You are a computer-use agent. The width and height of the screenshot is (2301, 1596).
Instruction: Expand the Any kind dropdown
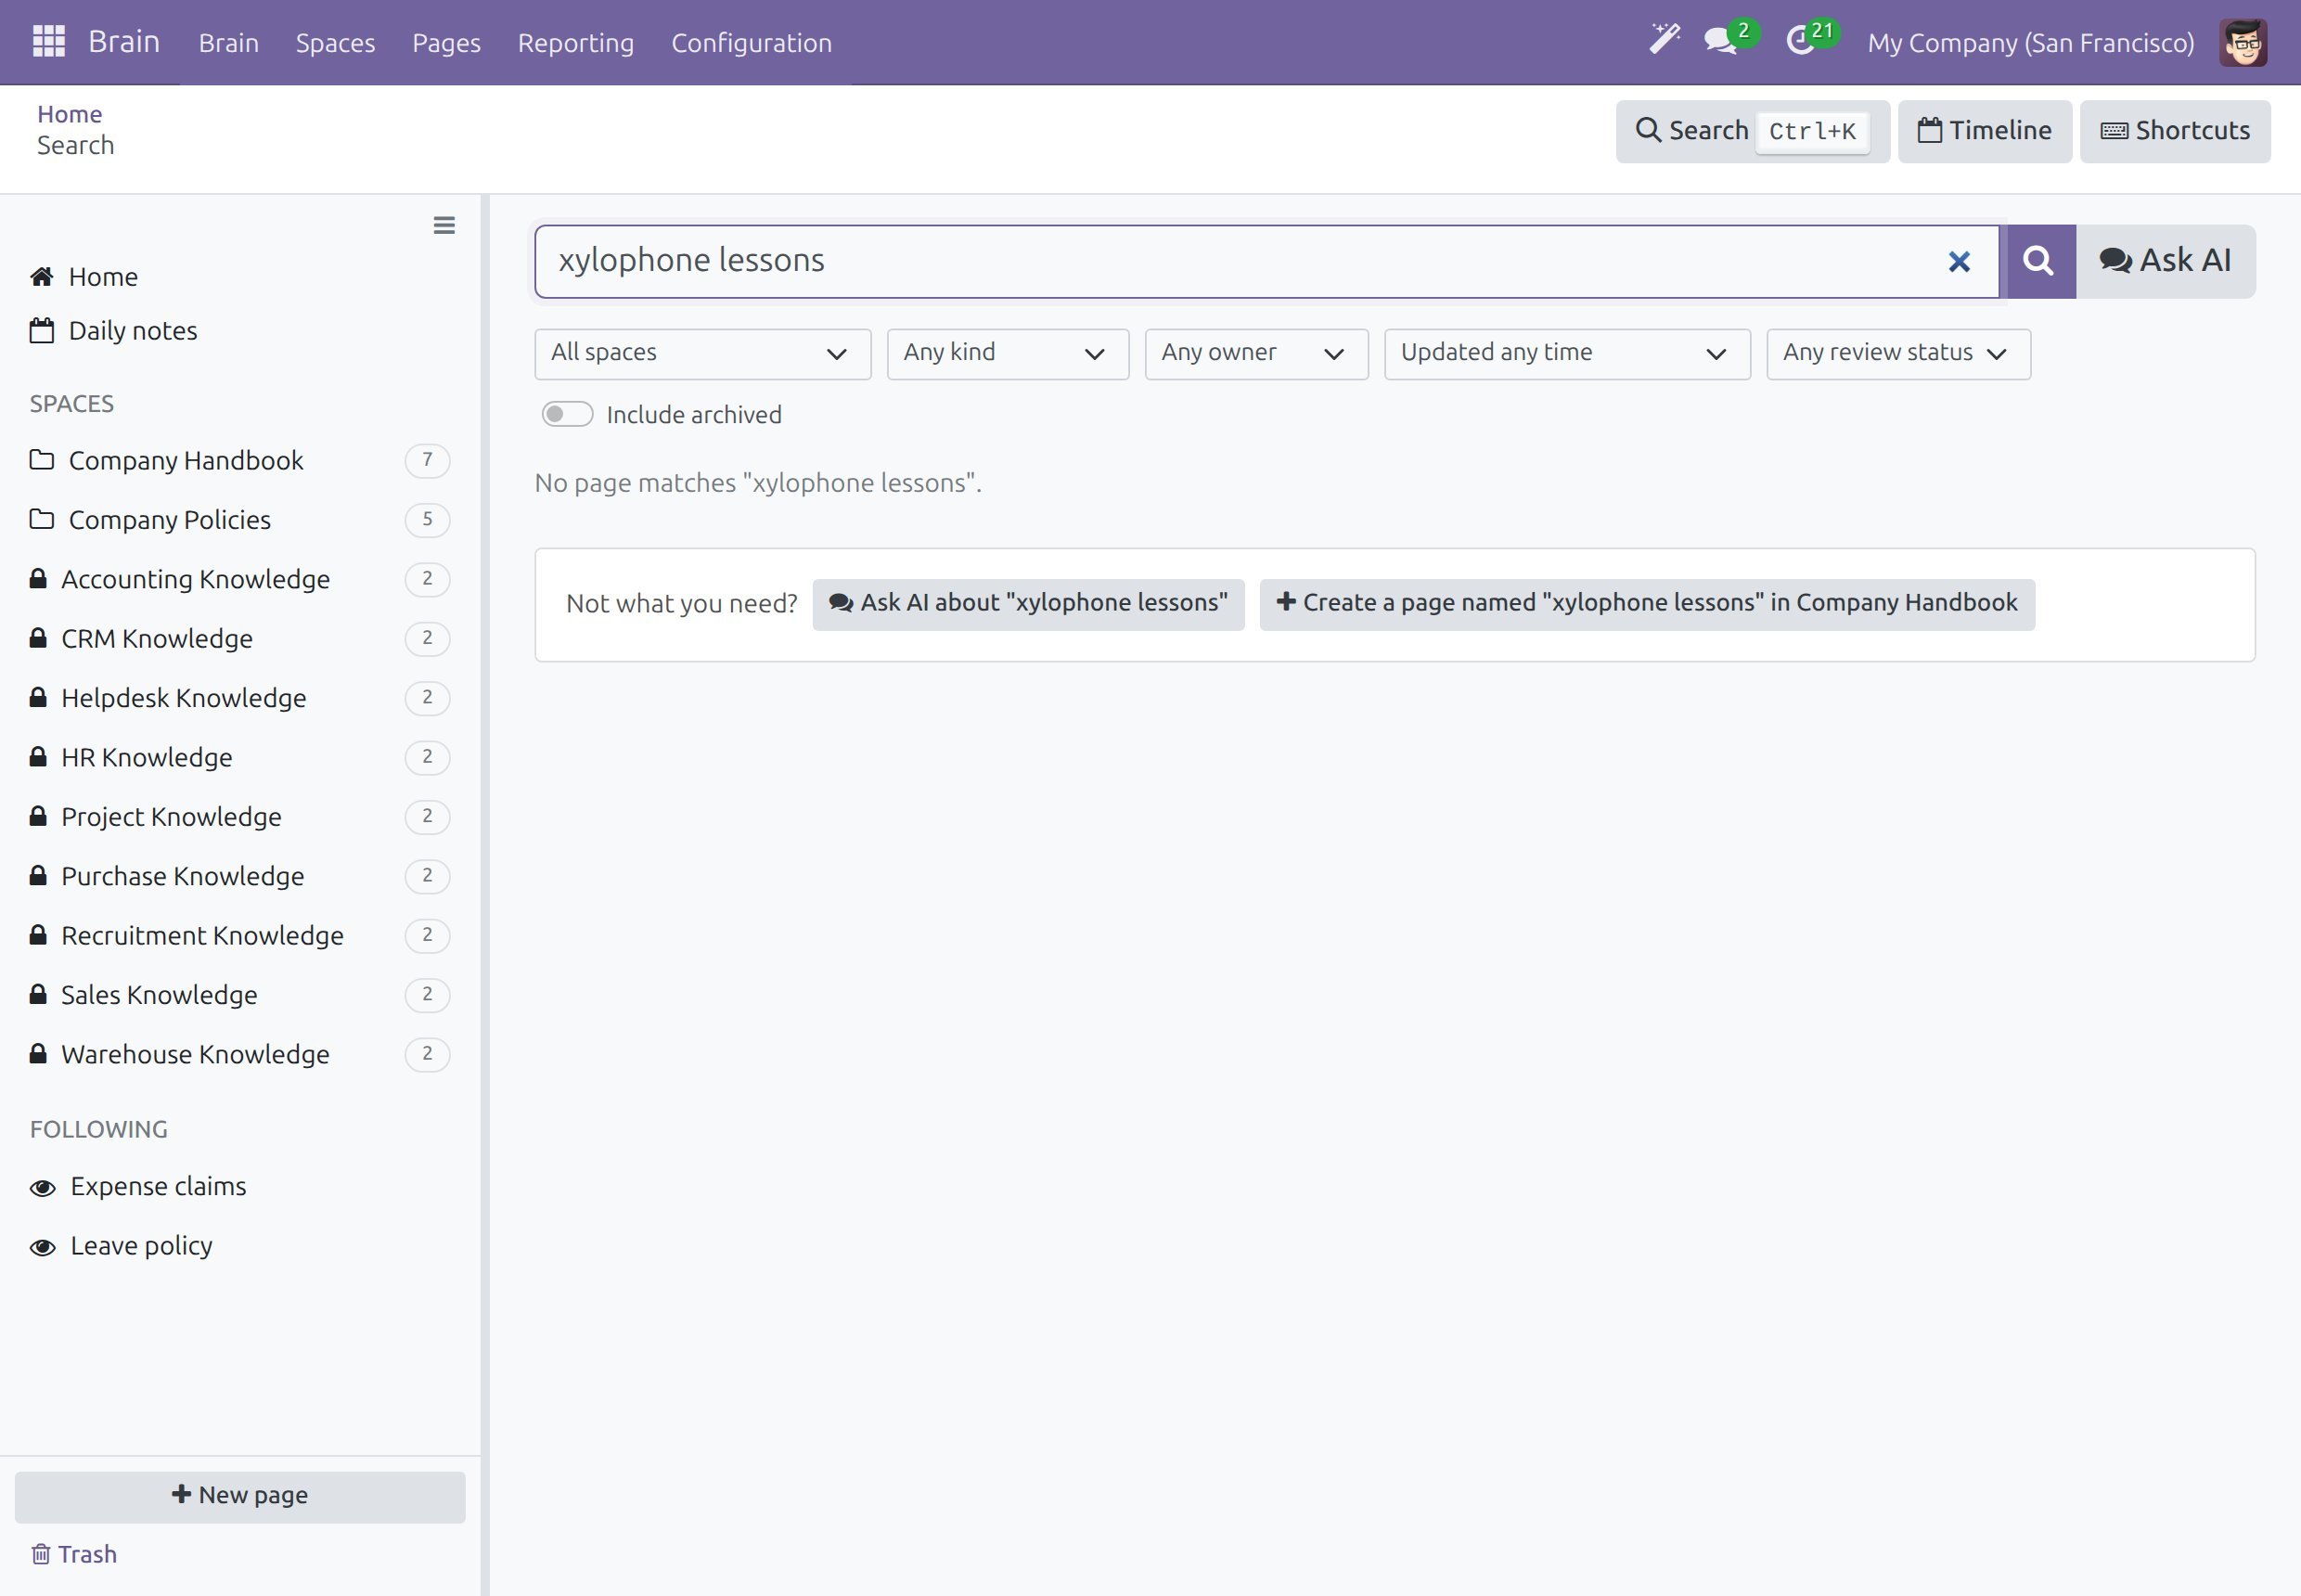pos(1008,354)
